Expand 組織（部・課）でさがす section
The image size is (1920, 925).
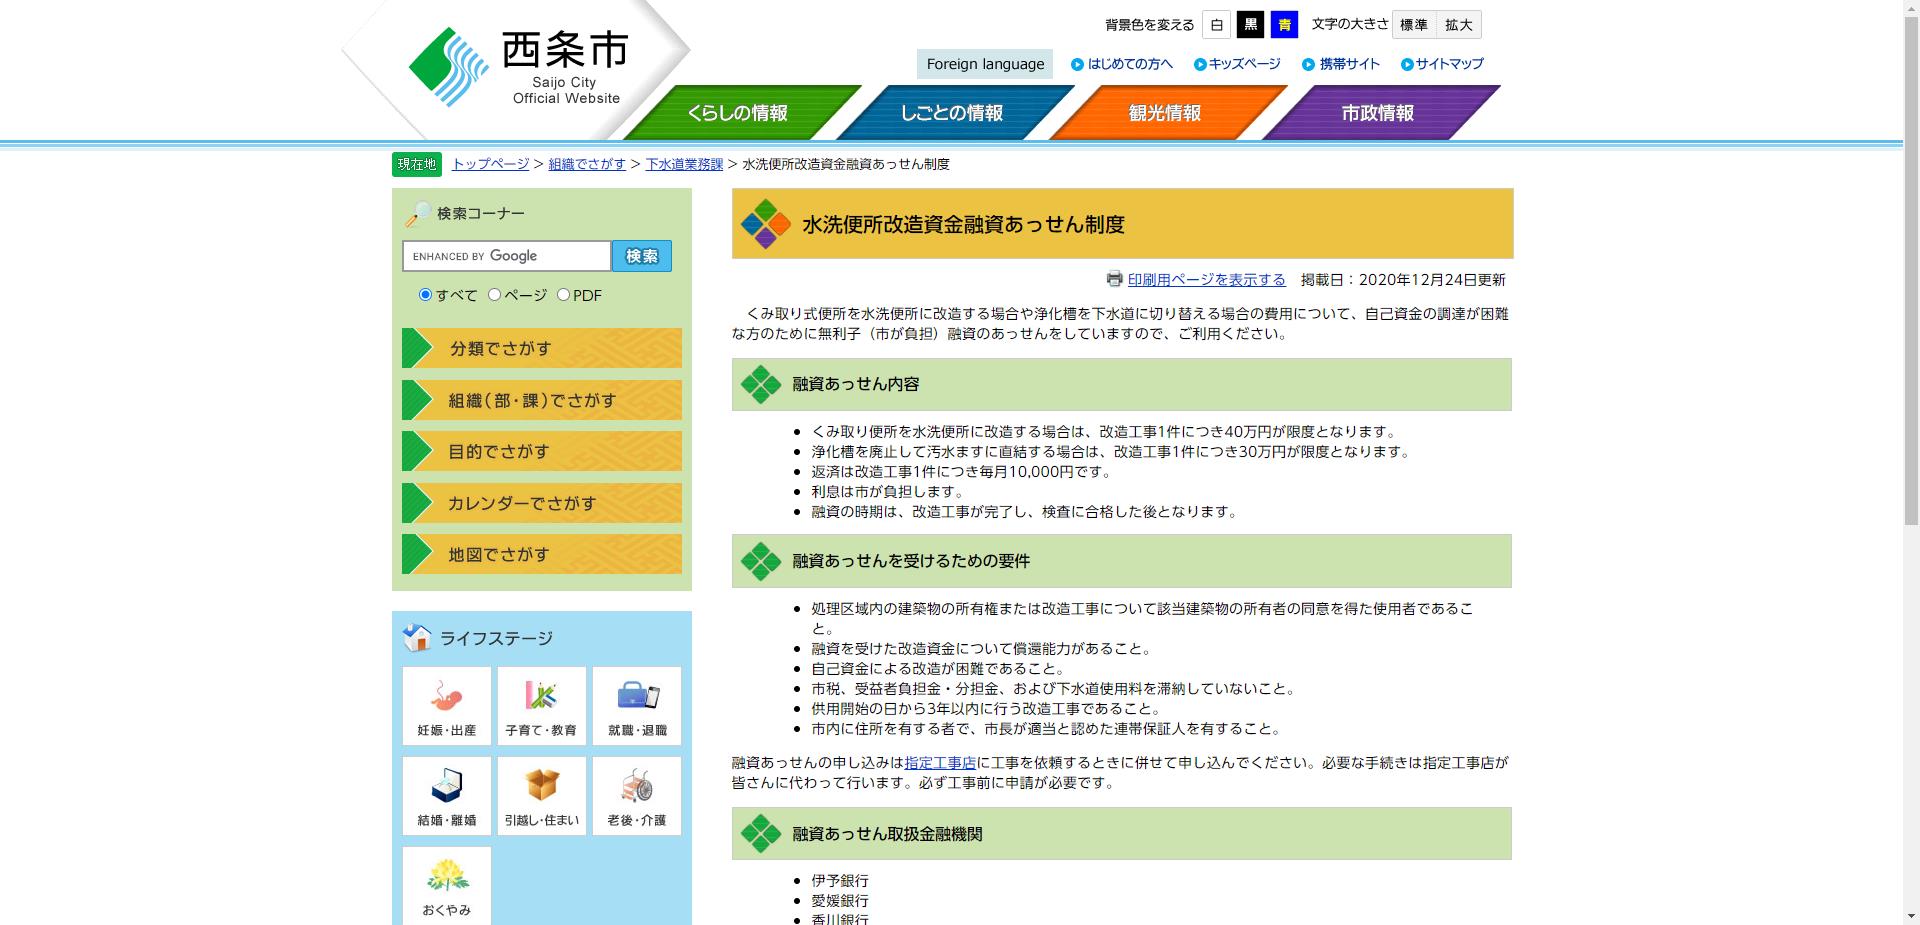click(540, 400)
